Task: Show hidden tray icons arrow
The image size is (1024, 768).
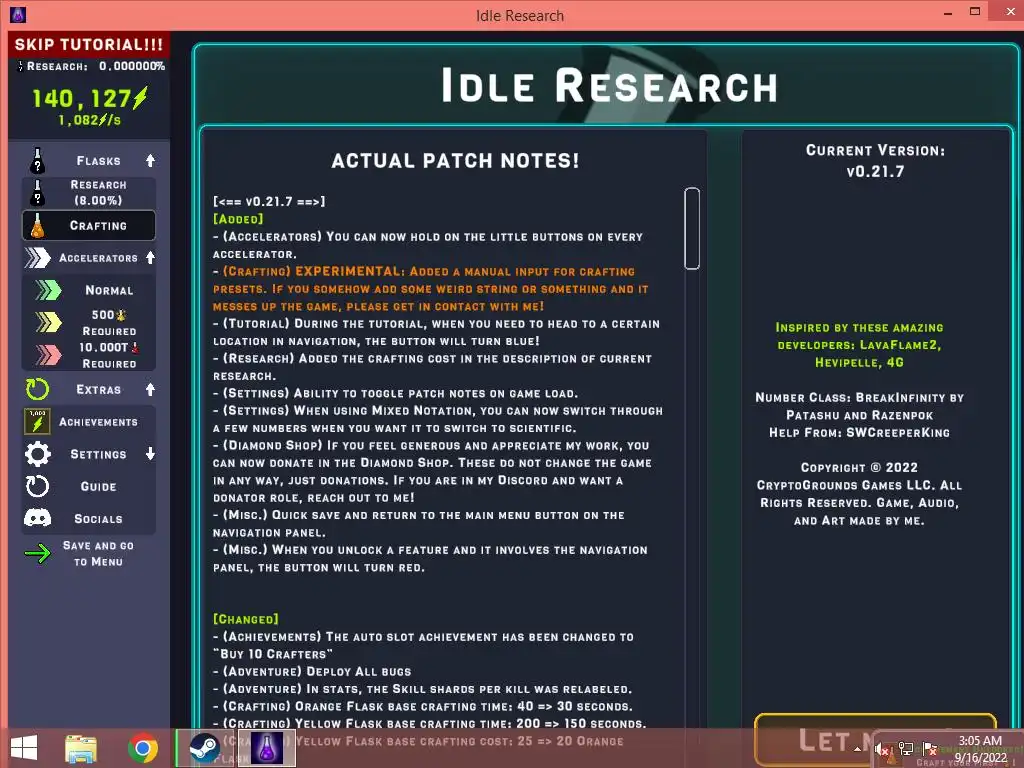Action: point(857,748)
